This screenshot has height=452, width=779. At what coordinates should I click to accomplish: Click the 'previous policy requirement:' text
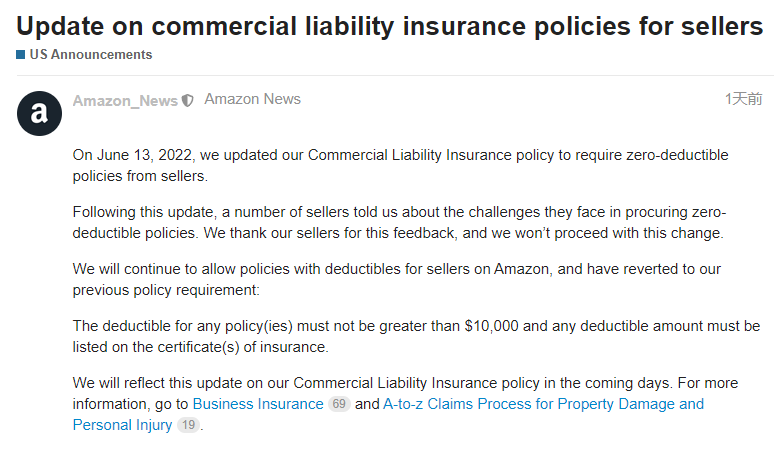[166, 290]
